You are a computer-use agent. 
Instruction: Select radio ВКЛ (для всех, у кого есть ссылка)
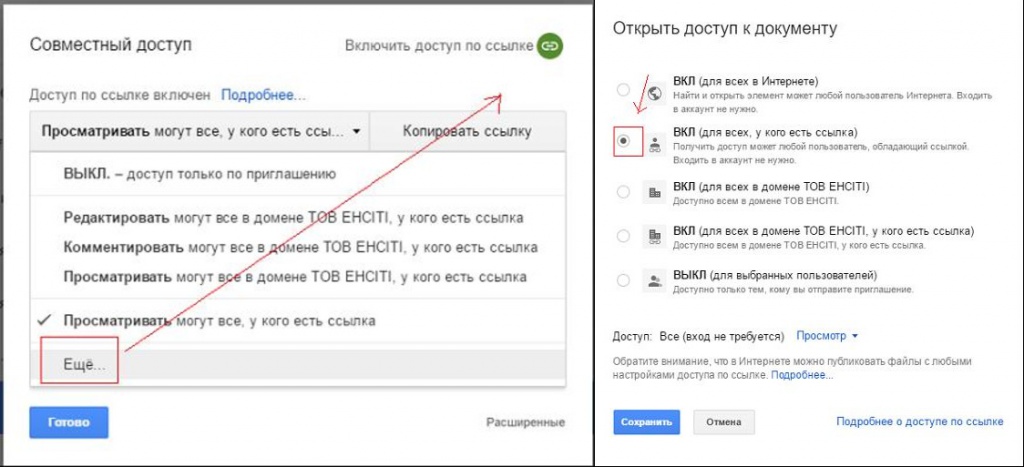point(624,141)
